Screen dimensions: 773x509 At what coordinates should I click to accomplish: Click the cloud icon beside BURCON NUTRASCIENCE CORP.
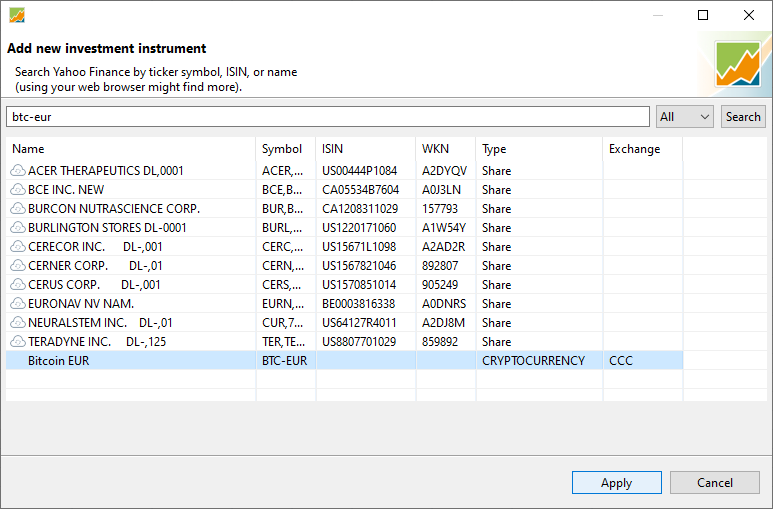(18, 209)
